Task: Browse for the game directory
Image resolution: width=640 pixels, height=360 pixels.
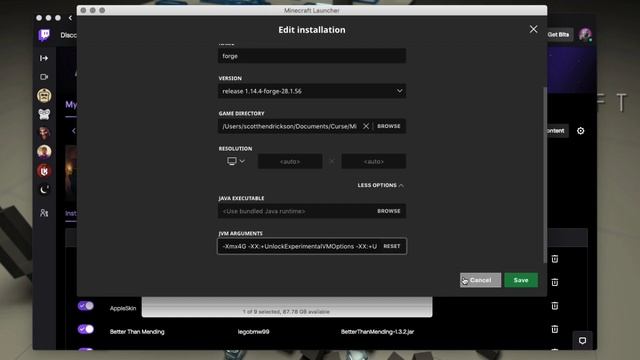Action: pos(389,126)
